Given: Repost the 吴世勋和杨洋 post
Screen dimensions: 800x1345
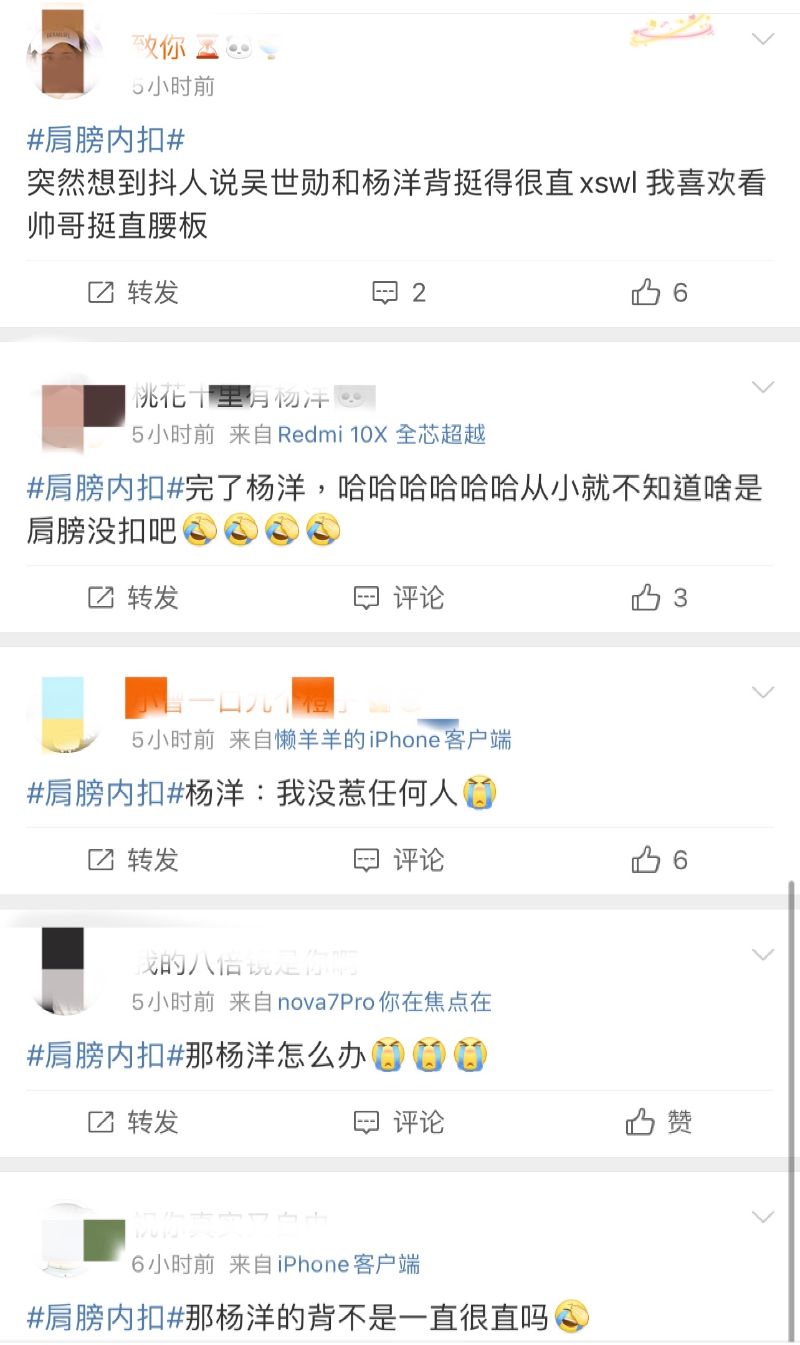Looking at the screenshot, I should pyautogui.click(x=133, y=293).
